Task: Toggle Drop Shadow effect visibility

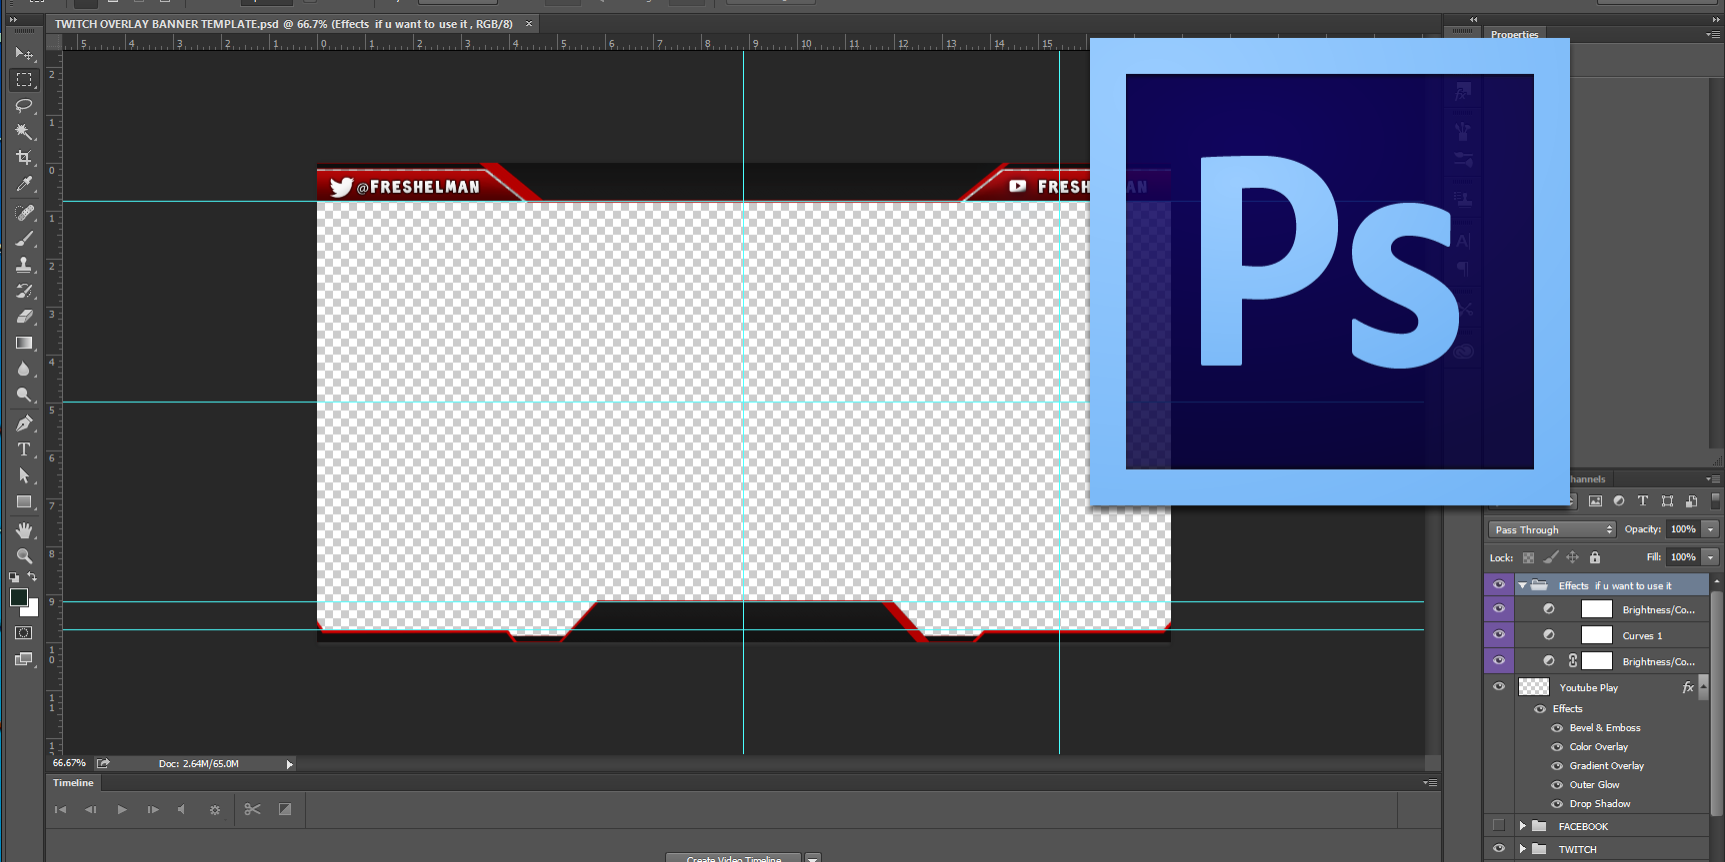Action: pyautogui.click(x=1557, y=804)
